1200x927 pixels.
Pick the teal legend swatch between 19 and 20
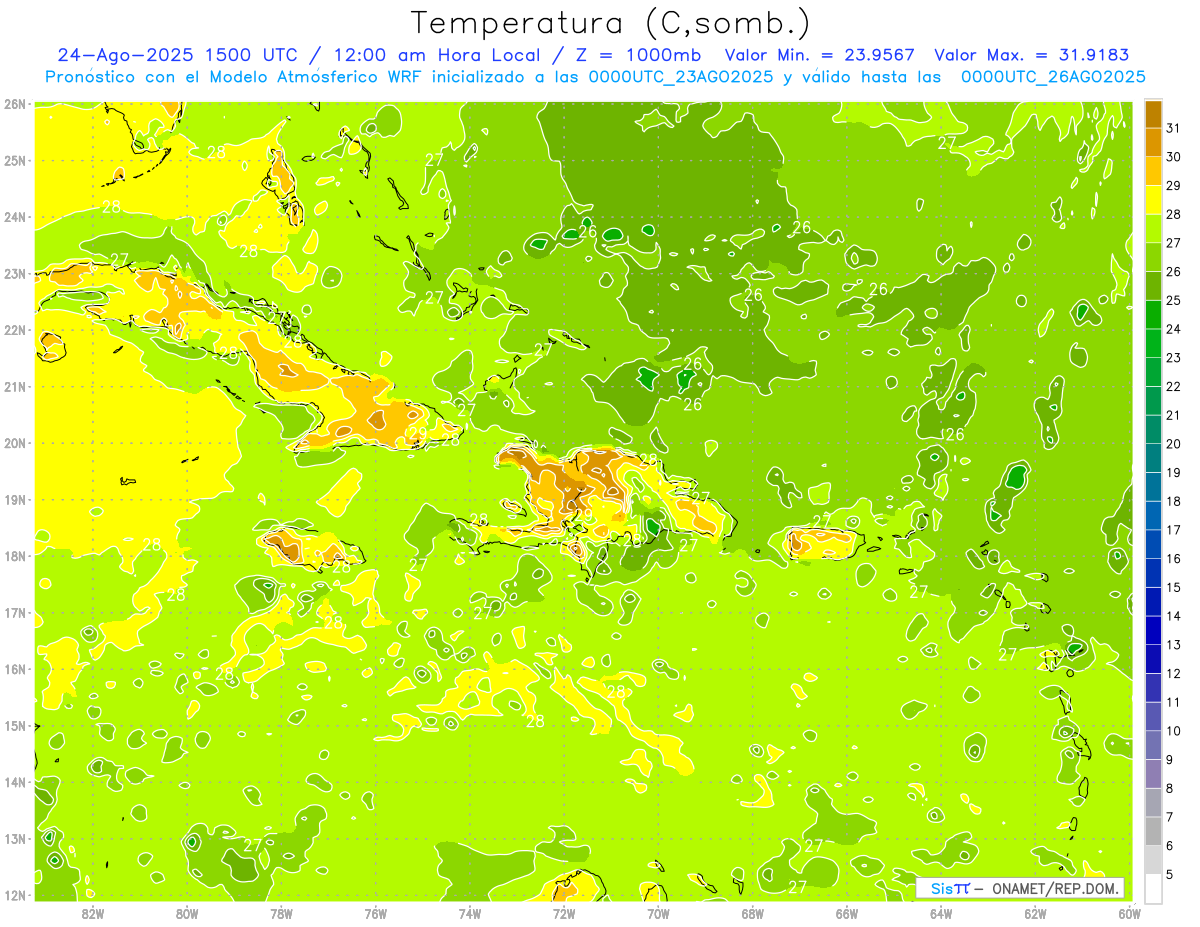(x=1154, y=458)
